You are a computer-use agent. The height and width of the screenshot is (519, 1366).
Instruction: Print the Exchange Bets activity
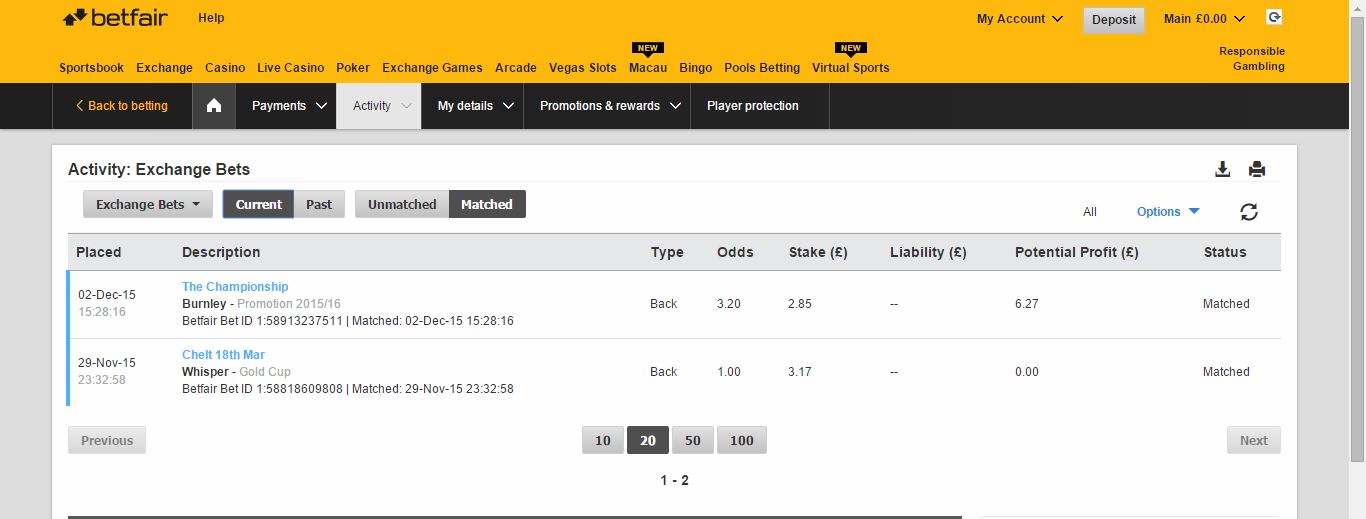click(x=1257, y=169)
